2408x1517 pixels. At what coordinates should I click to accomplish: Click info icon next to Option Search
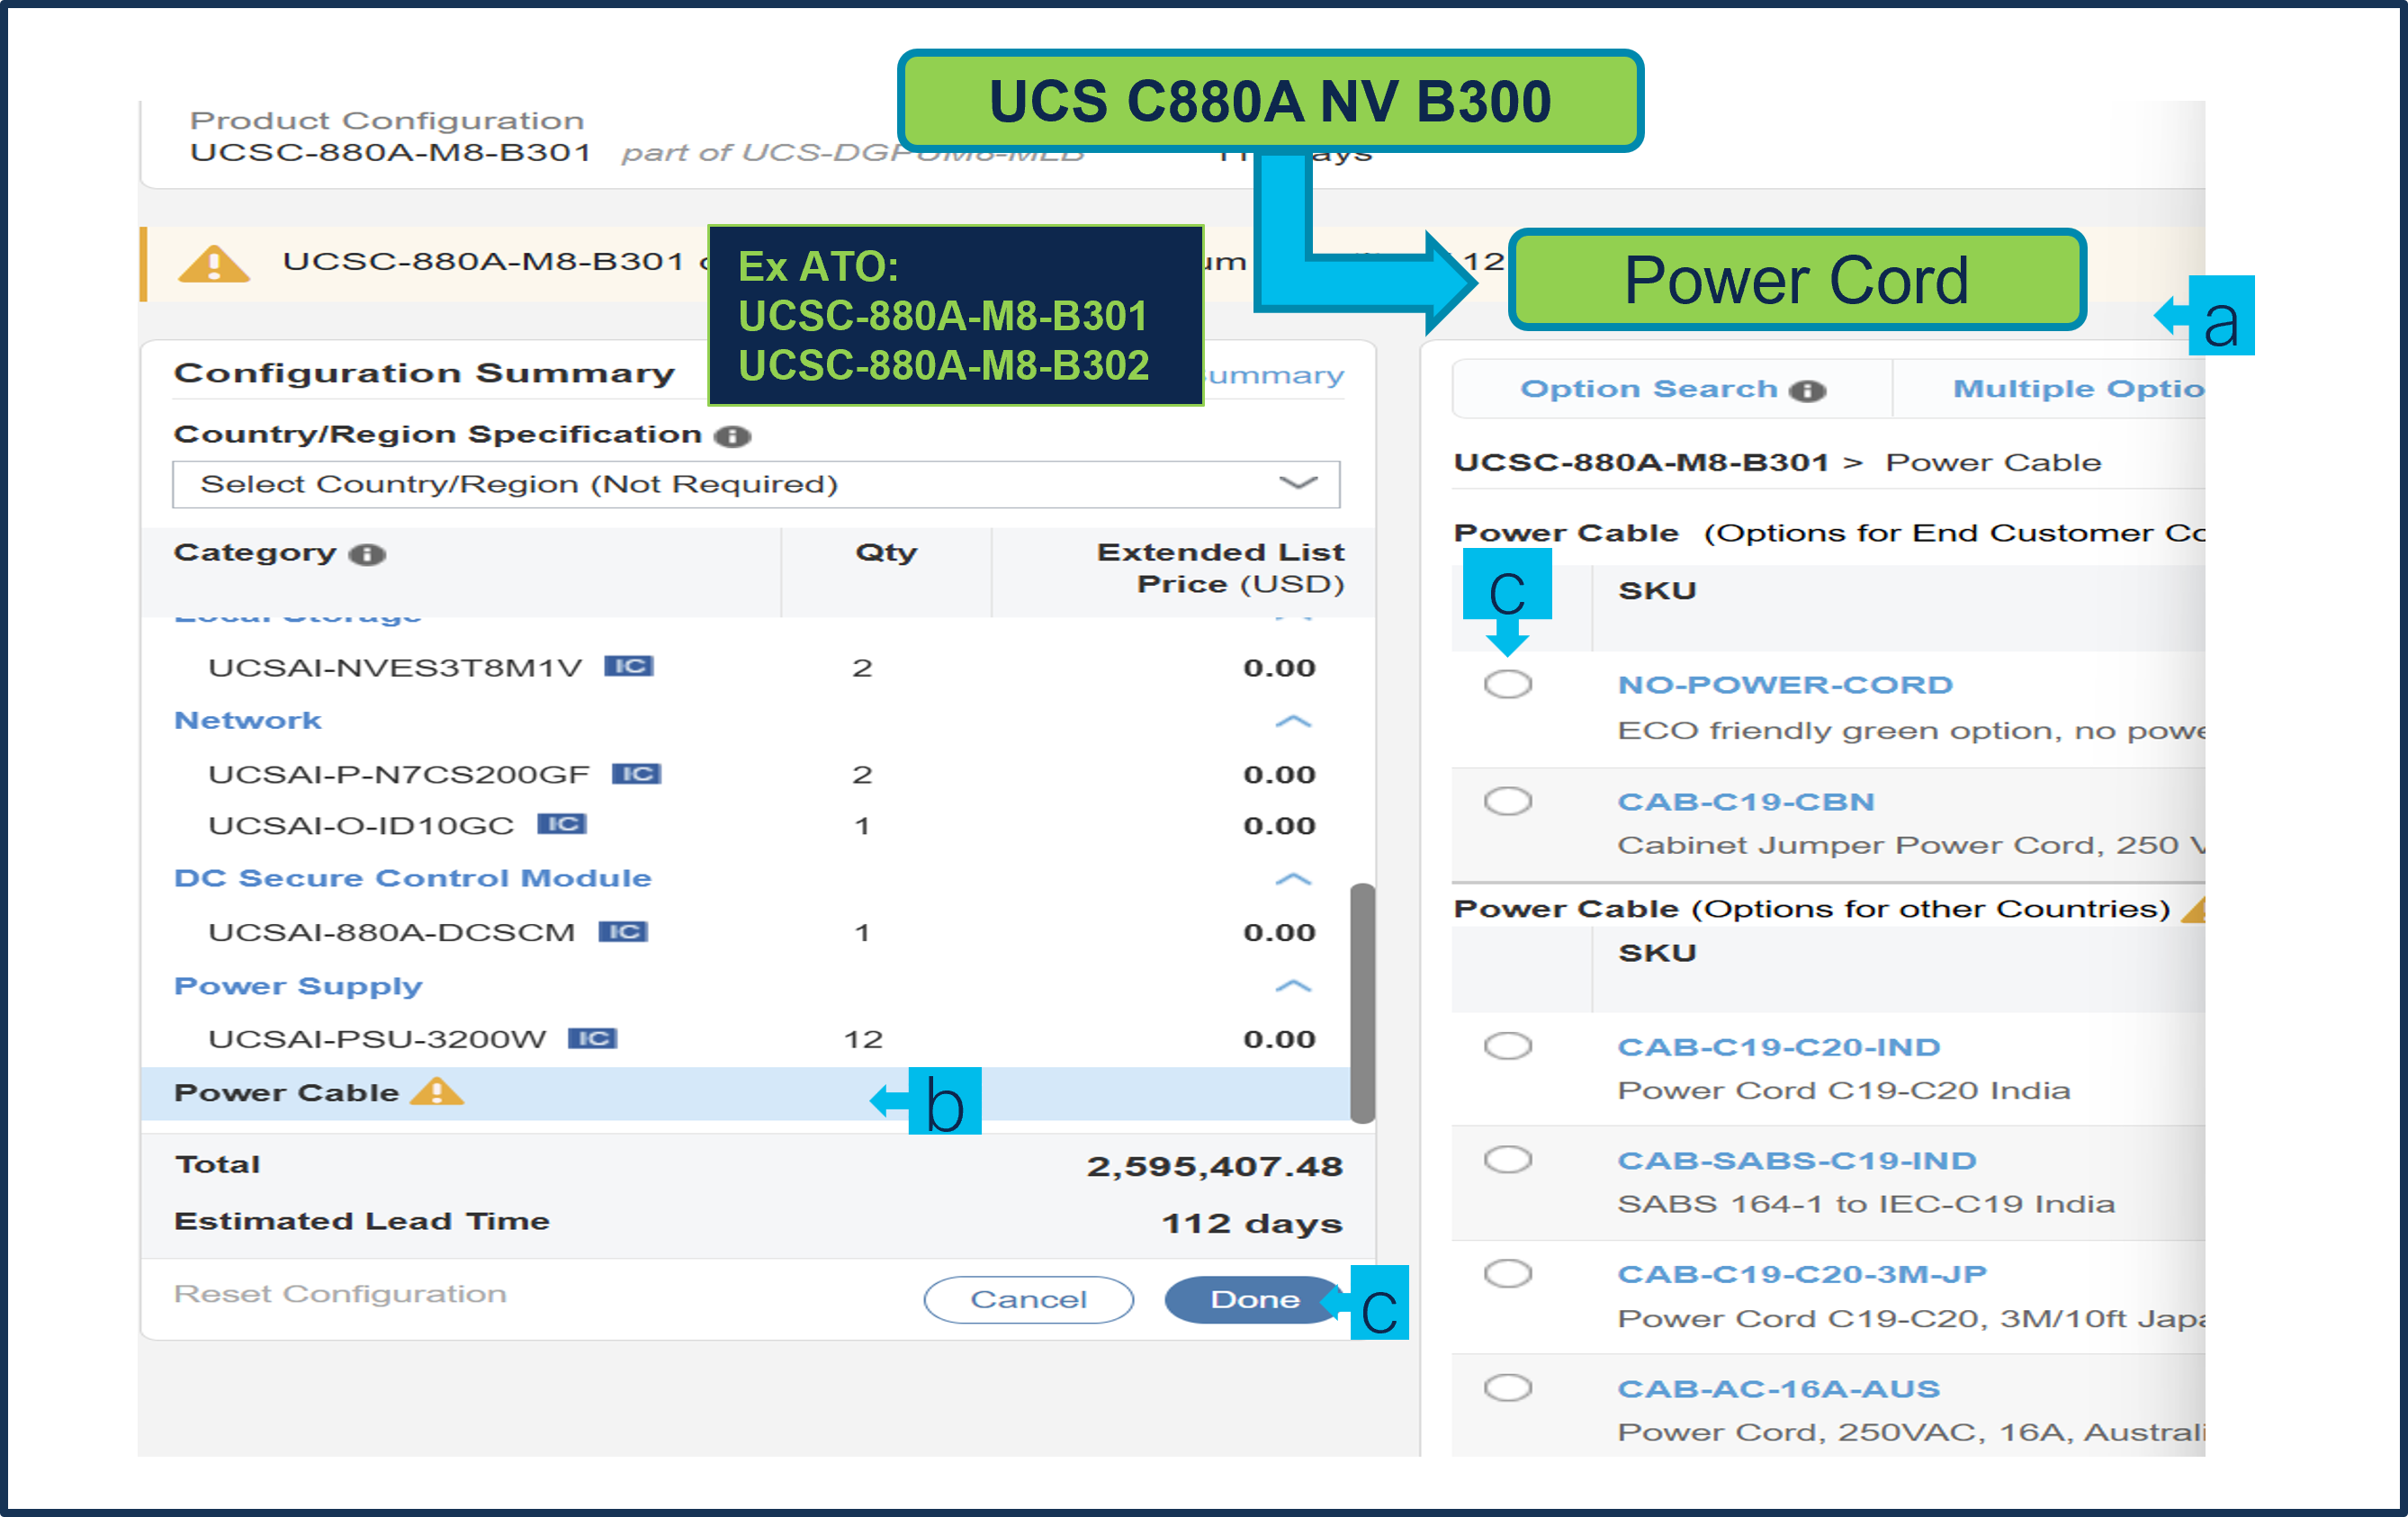click(1807, 391)
